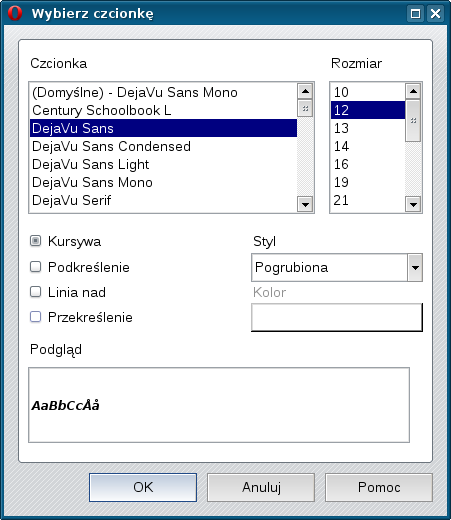Viewport: 451px width, 520px height.
Task: Click the Anuluj button
Action: [x=261, y=487]
